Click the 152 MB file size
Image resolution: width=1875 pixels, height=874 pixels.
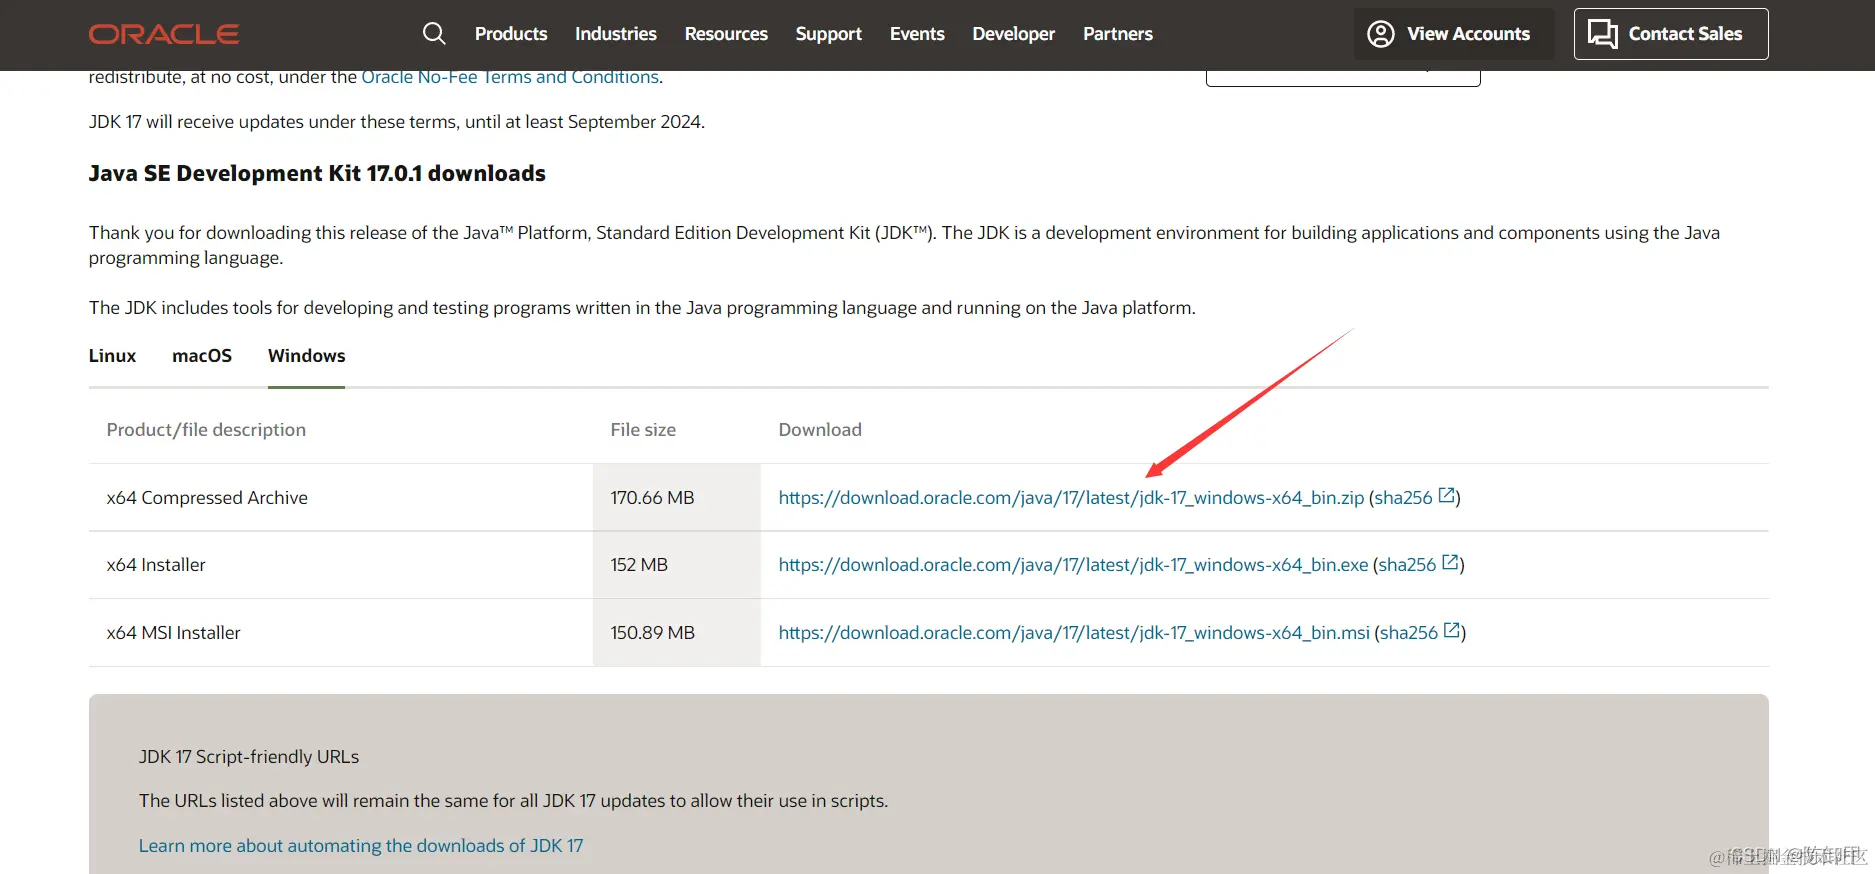(x=639, y=565)
